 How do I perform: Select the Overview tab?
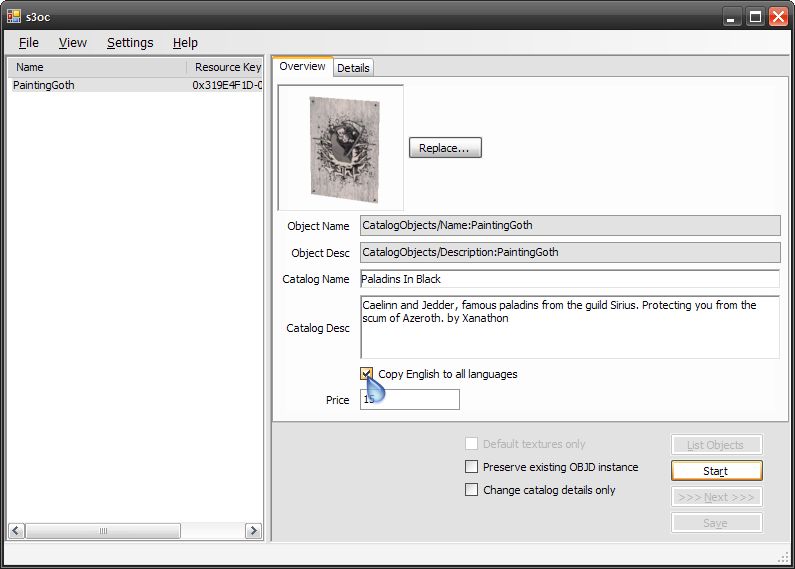(302, 66)
